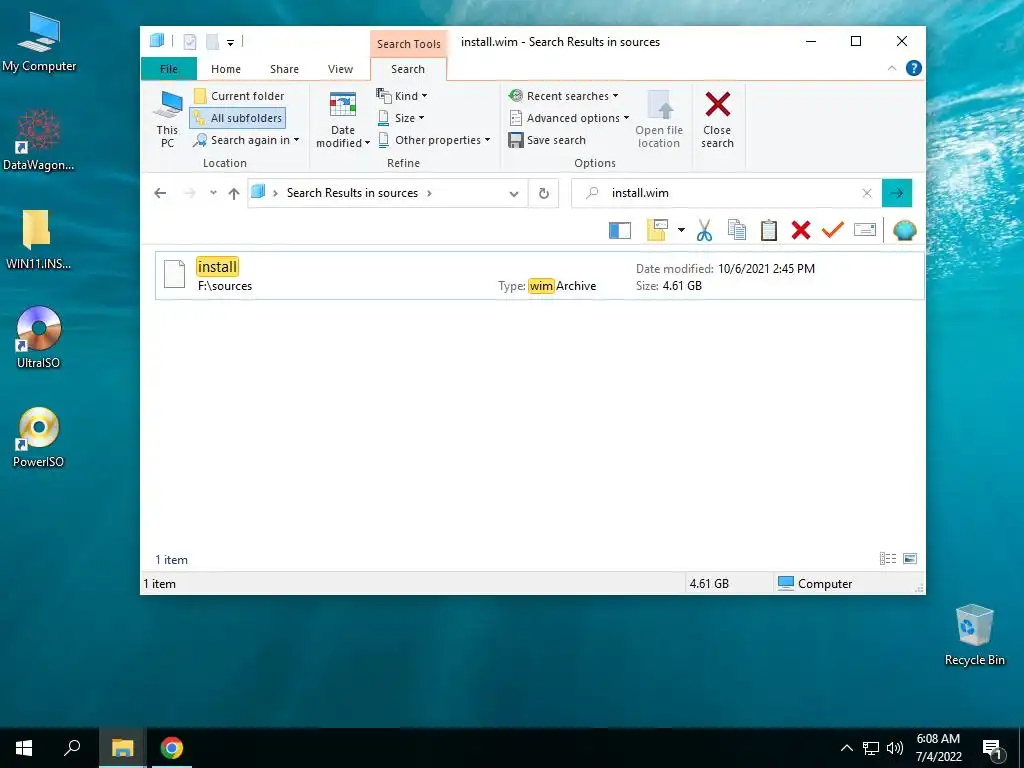Click the red X Delete icon
This screenshot has height=768, width=1024.
click(x=801, y=230)
